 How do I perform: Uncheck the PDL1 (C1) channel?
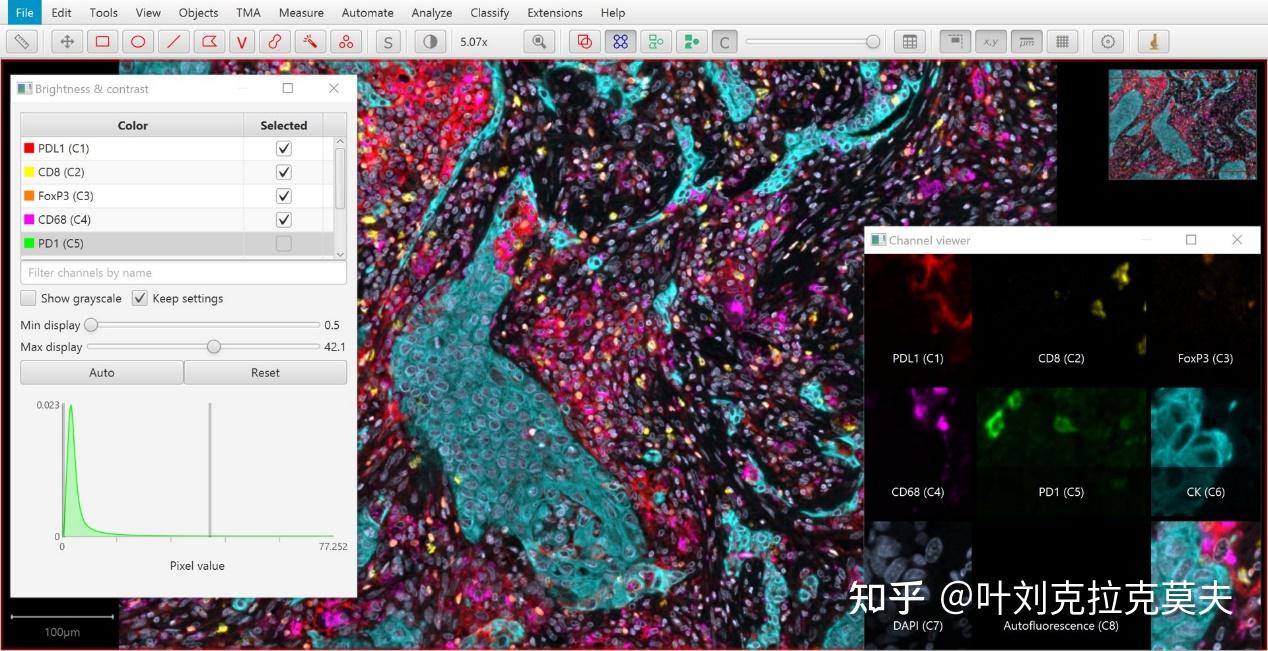283,148
